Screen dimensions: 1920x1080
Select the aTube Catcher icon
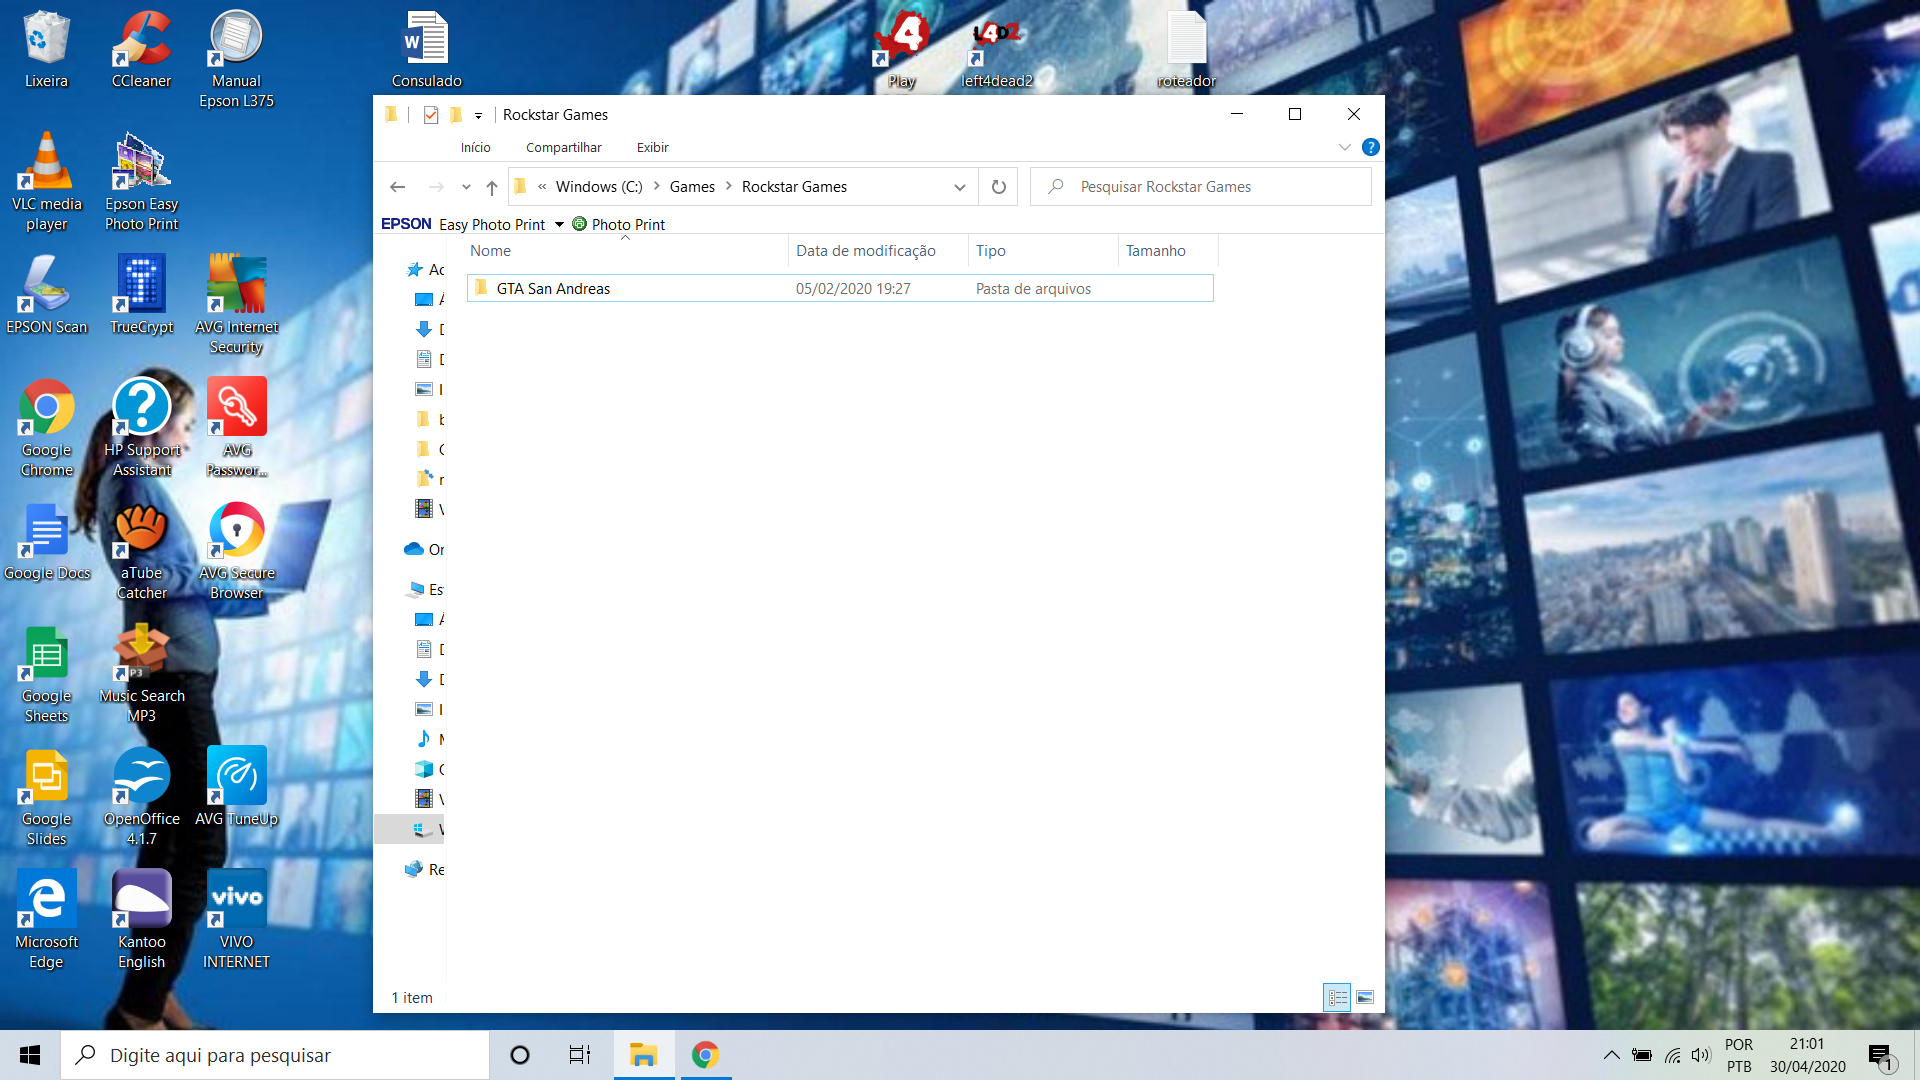pyautogui.click(x=141, y=551)
